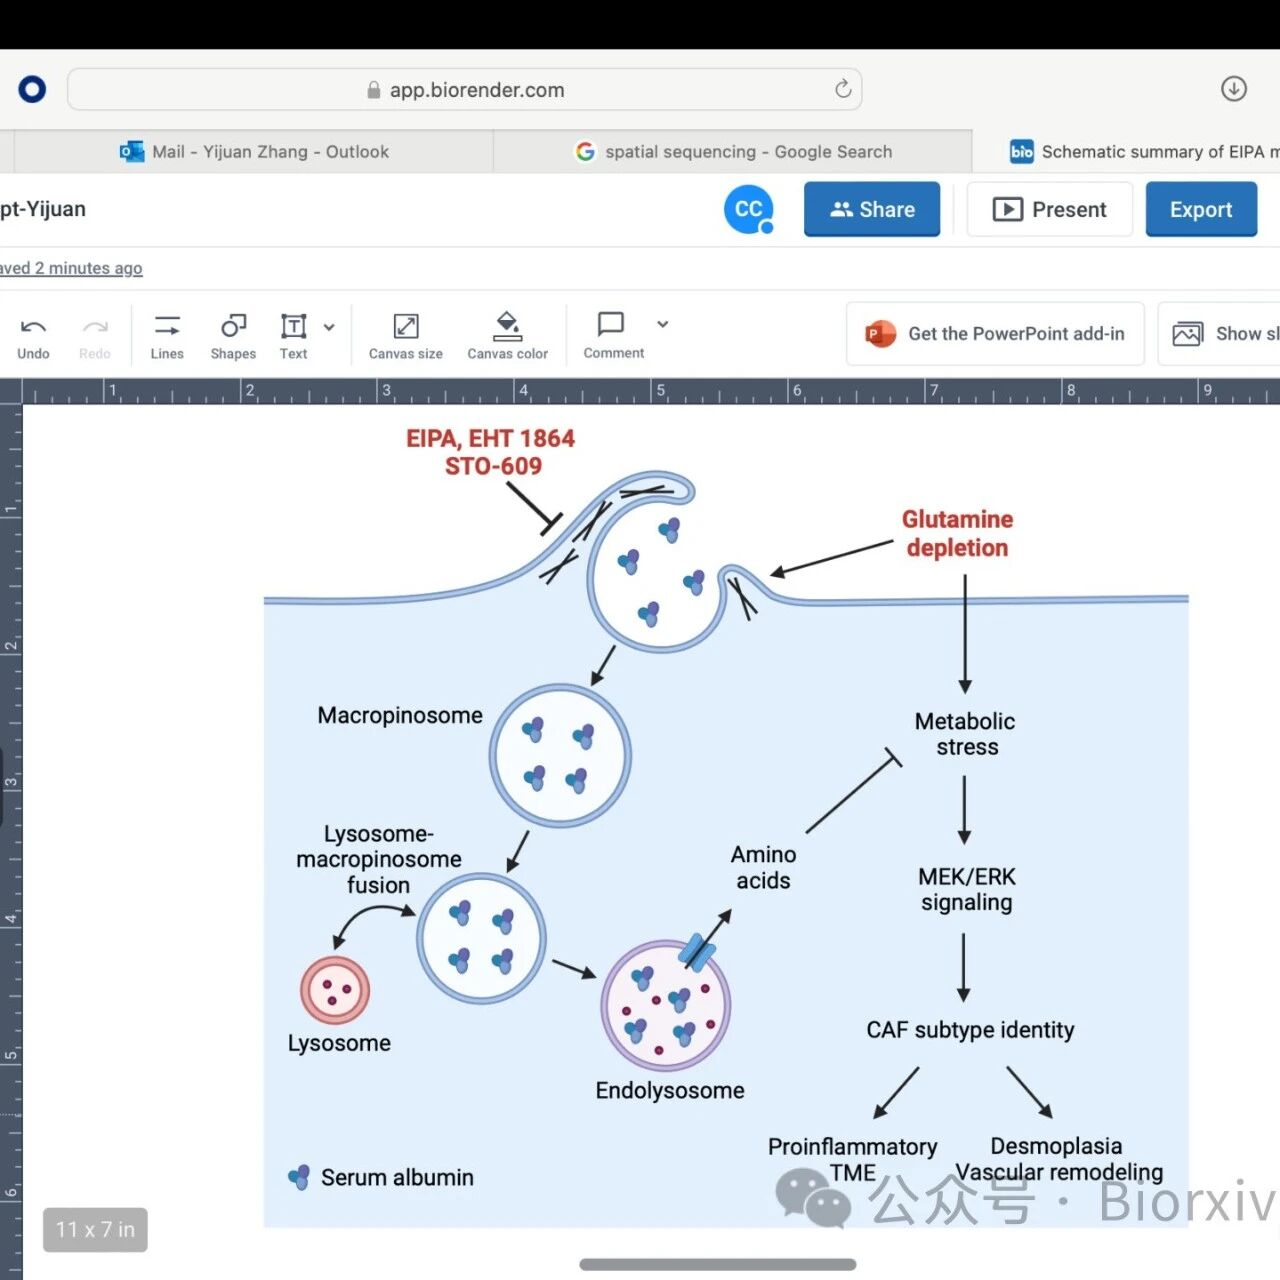1280x1280 pixels.
Task: Click Get the PowerPoint add-in
Action: tap(995, 334)
